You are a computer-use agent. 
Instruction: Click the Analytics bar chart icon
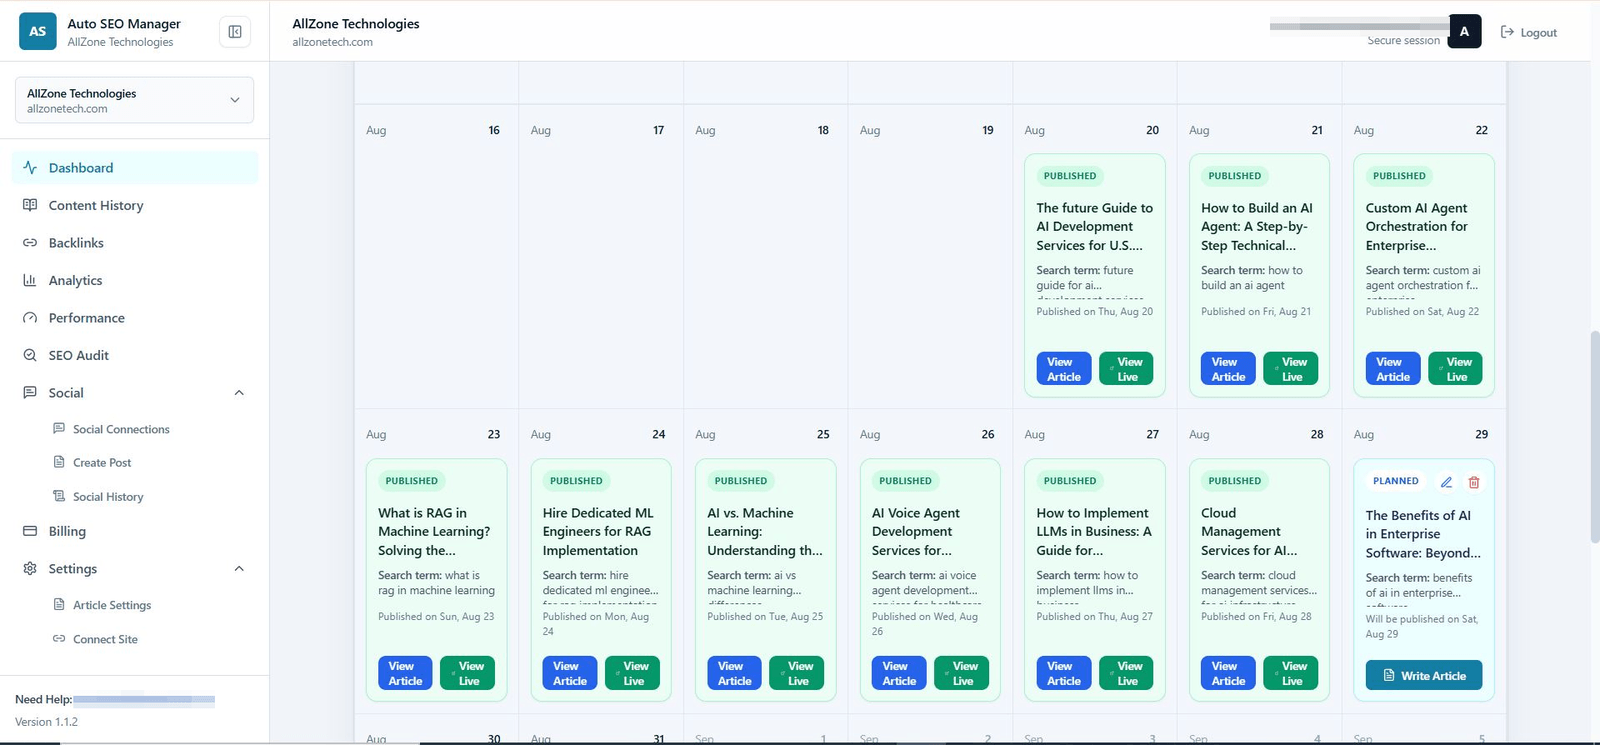click(x=30, y=280)
